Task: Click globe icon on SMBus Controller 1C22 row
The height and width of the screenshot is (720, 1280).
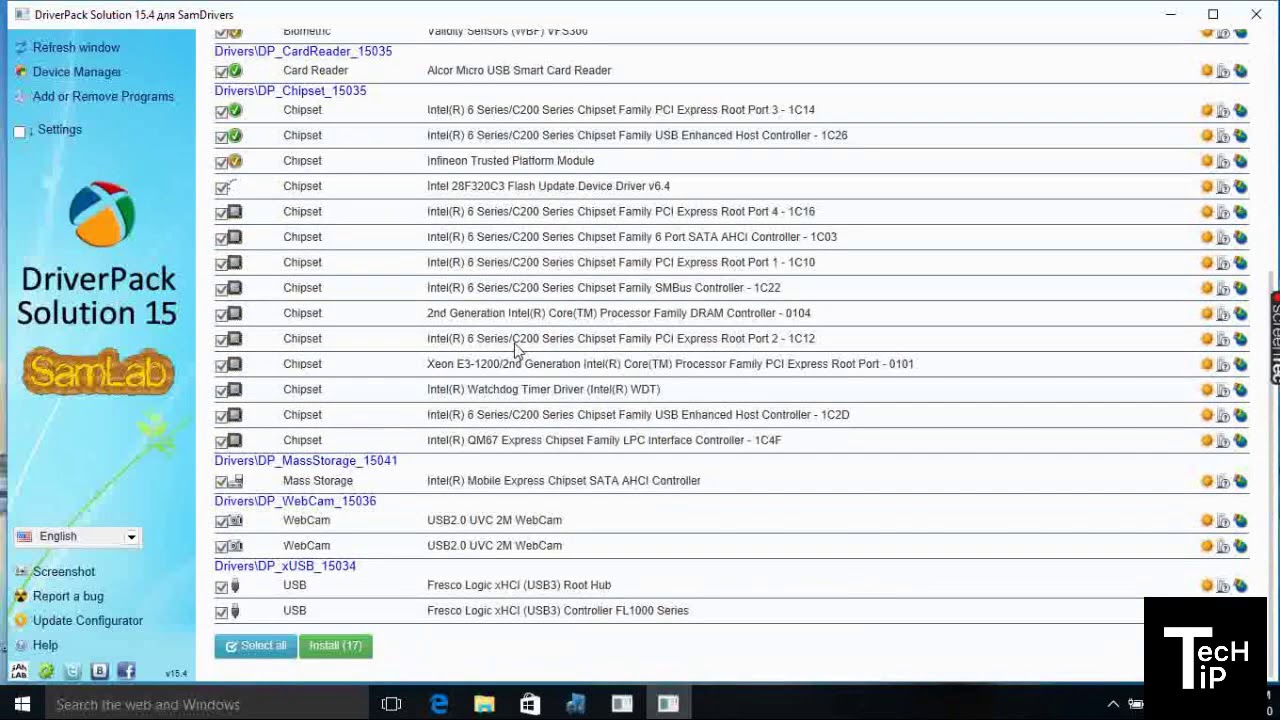Action: [x=1240, y=288]
